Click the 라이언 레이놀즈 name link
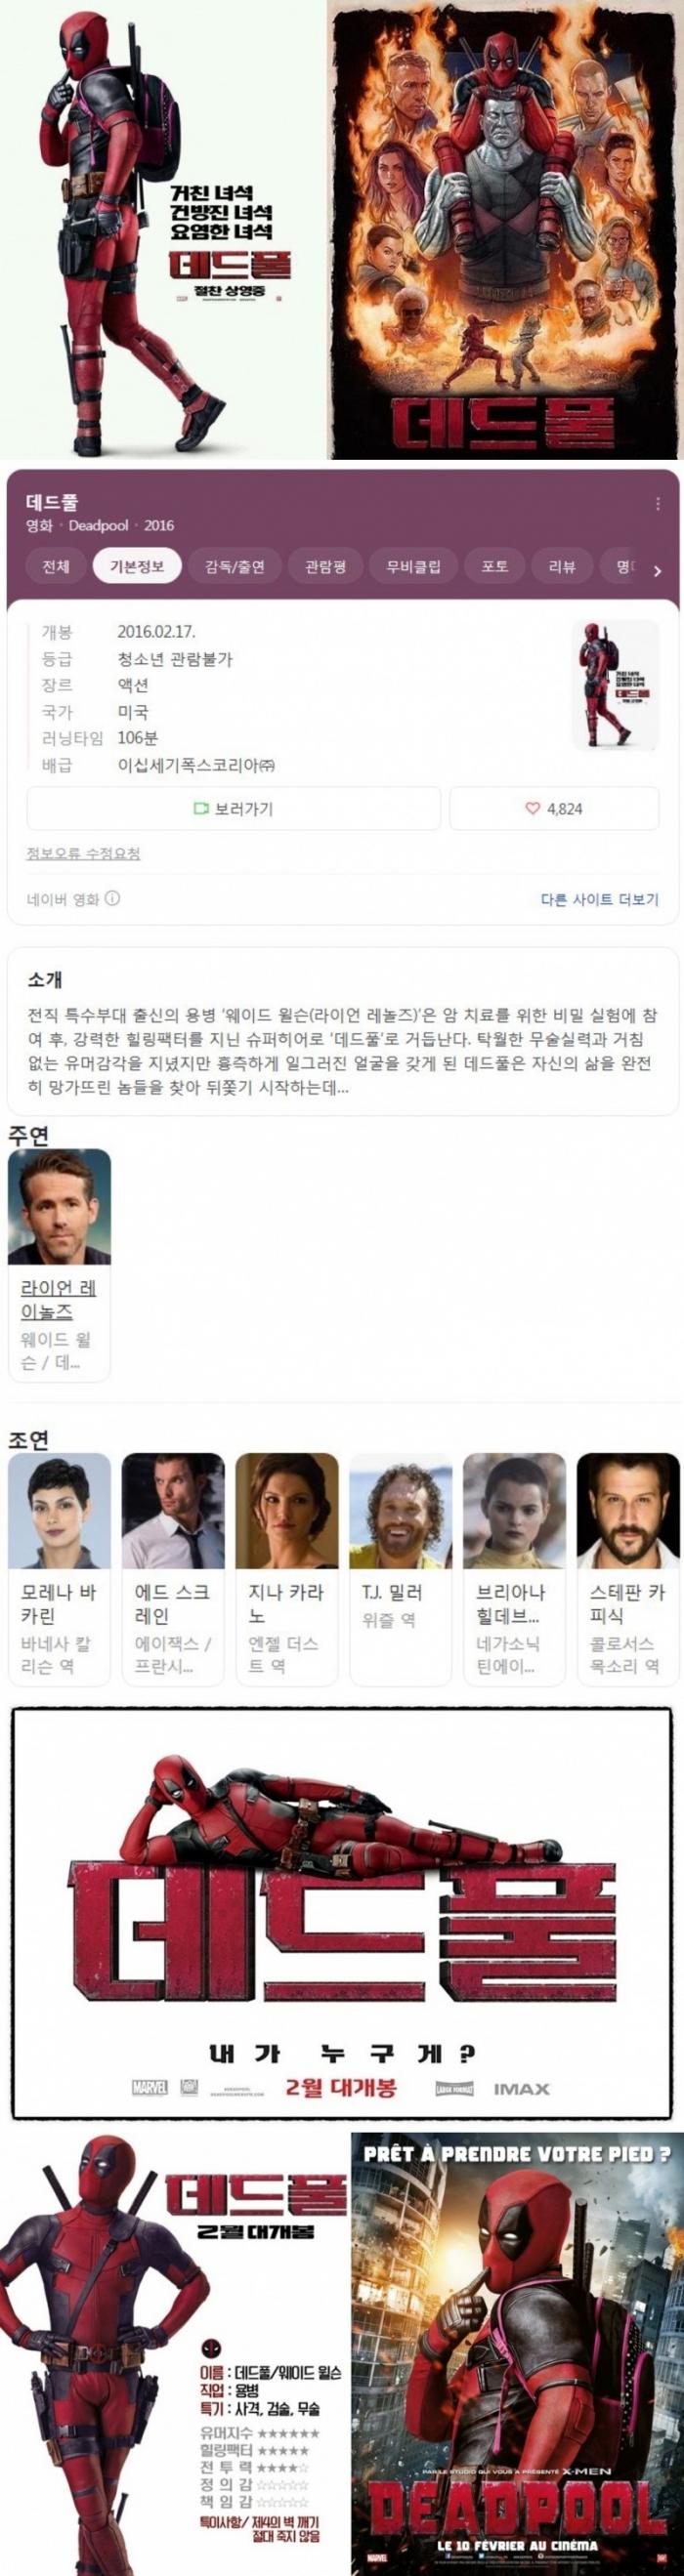Screen dimensions: 684x2576 point(59,1299)
